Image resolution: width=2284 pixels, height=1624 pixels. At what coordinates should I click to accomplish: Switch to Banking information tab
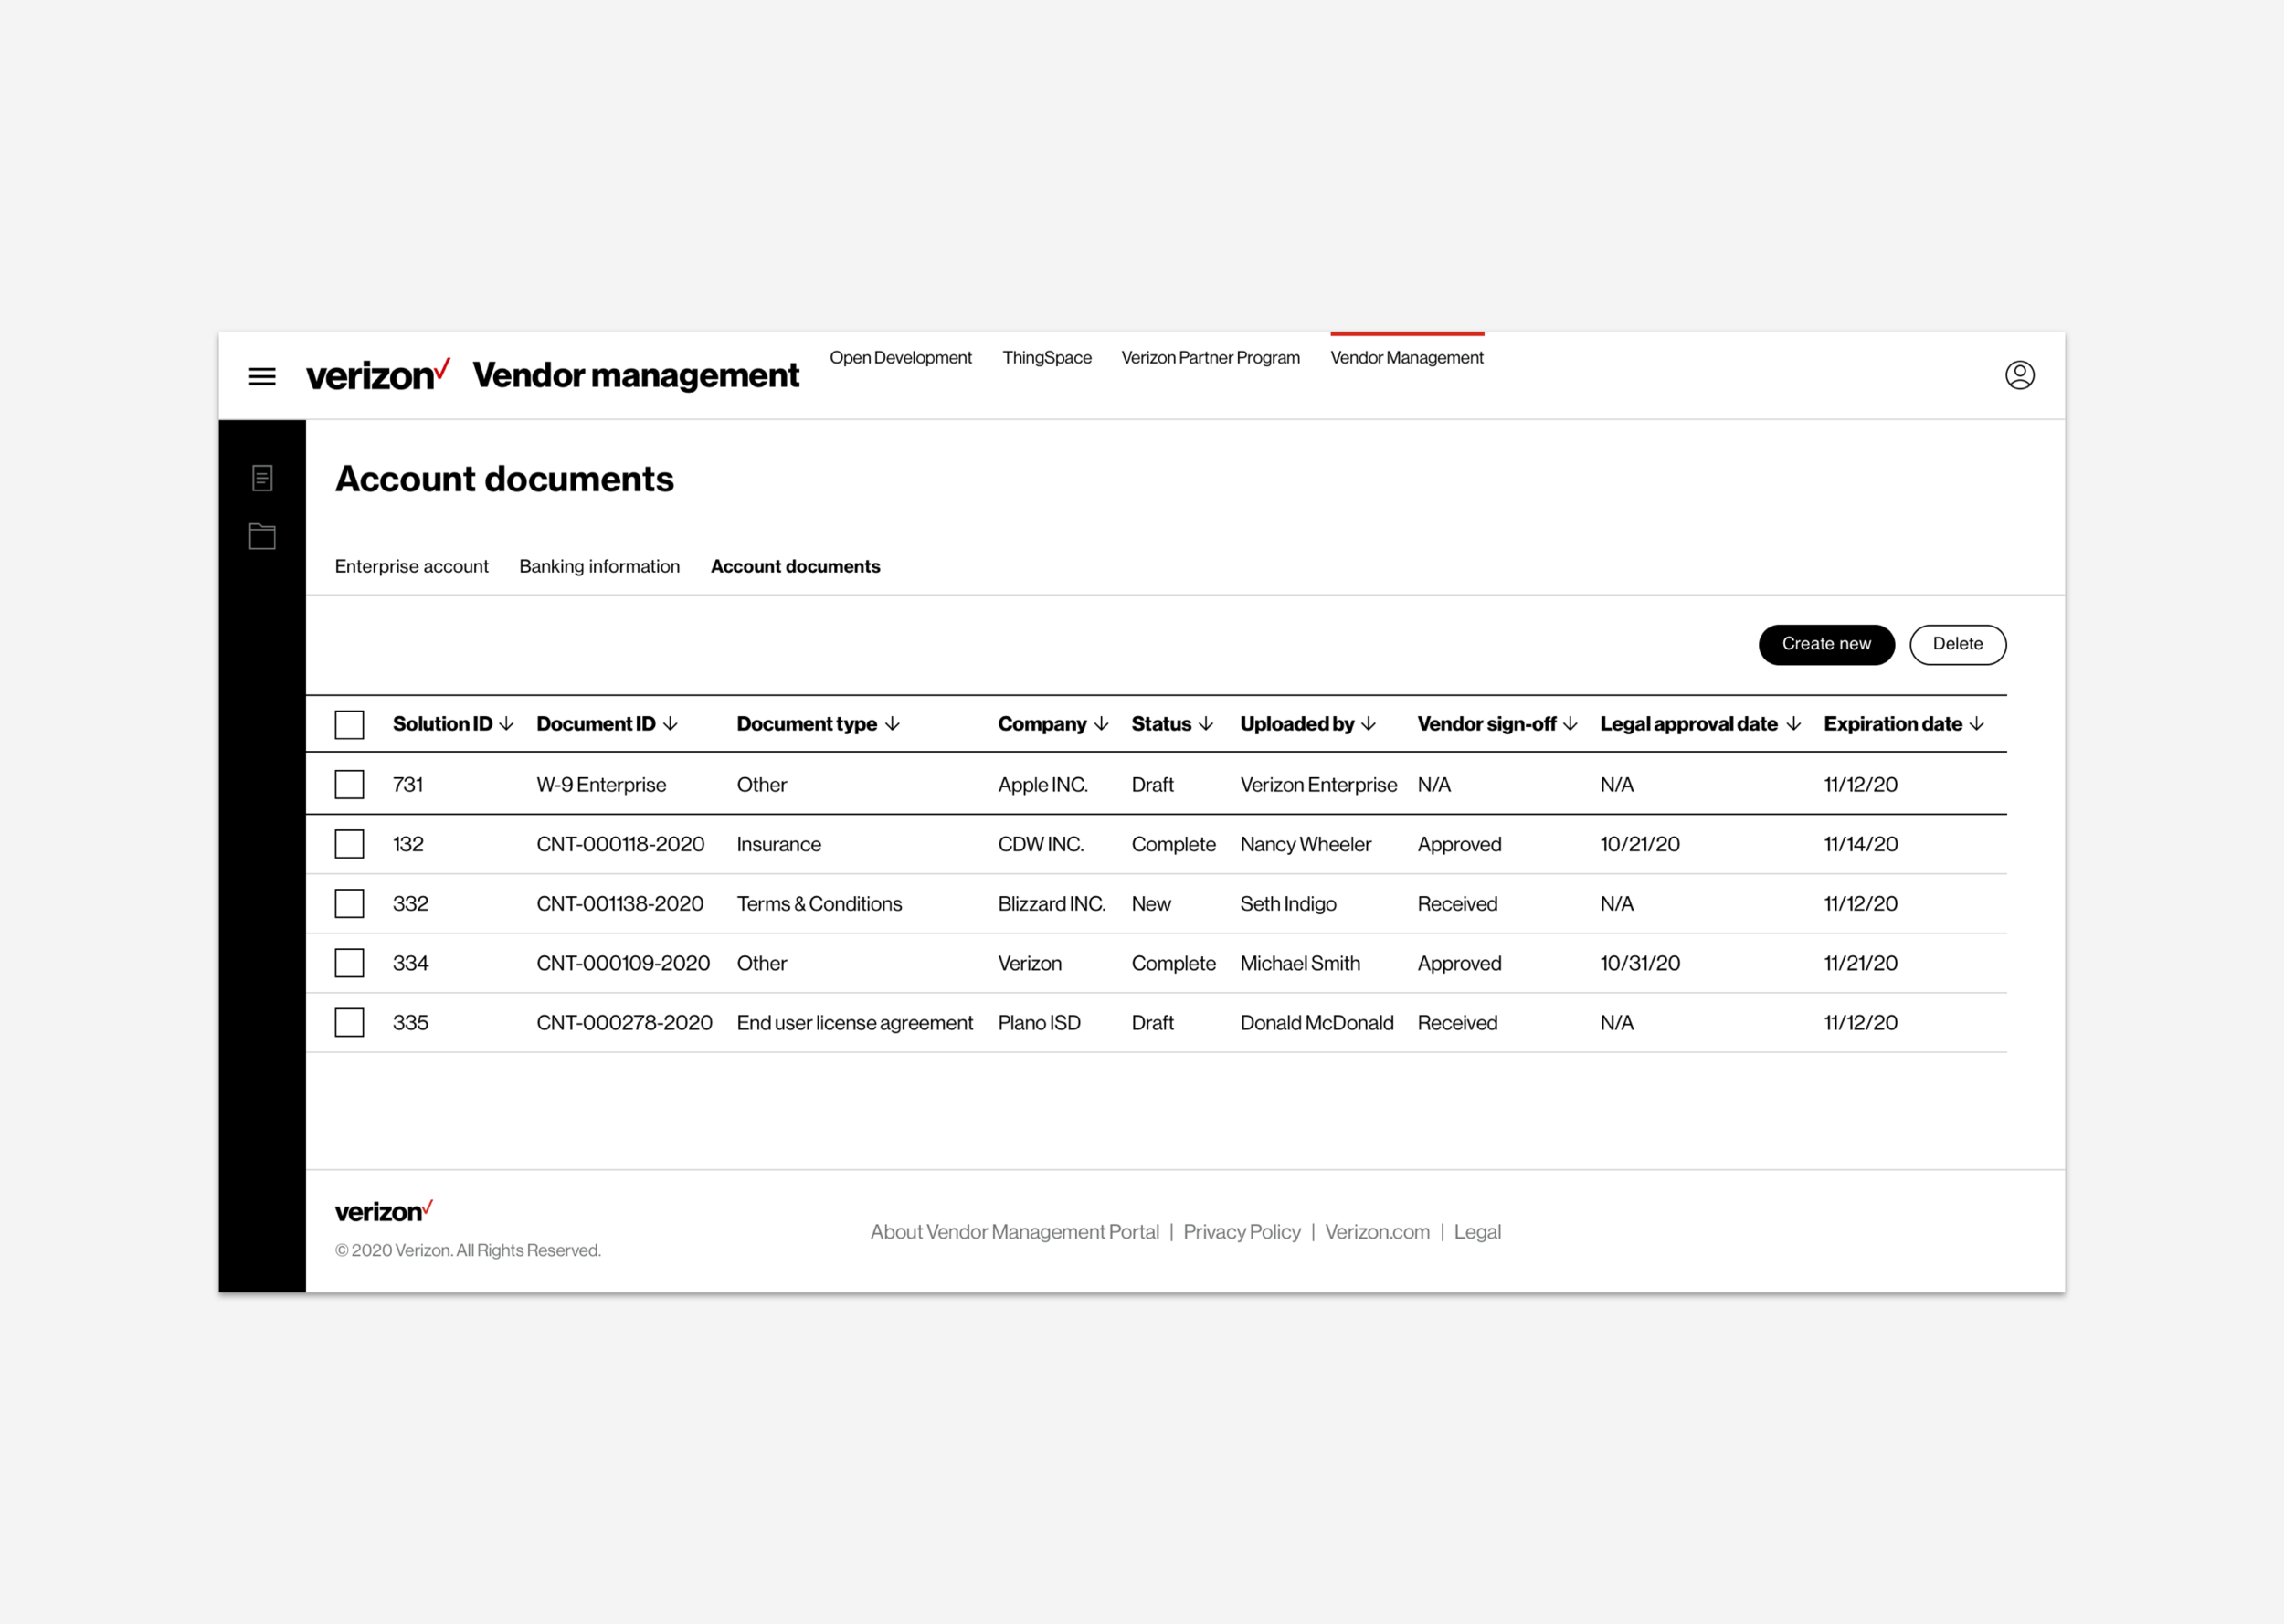click(599, 566)
